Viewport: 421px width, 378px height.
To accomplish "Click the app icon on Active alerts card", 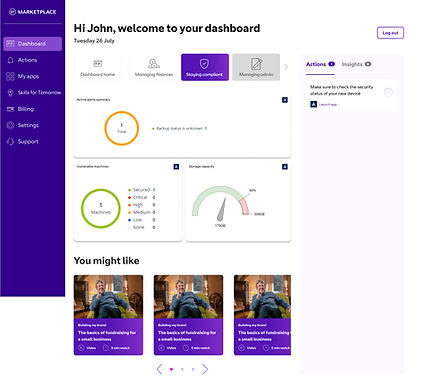I will coord(285,100).
